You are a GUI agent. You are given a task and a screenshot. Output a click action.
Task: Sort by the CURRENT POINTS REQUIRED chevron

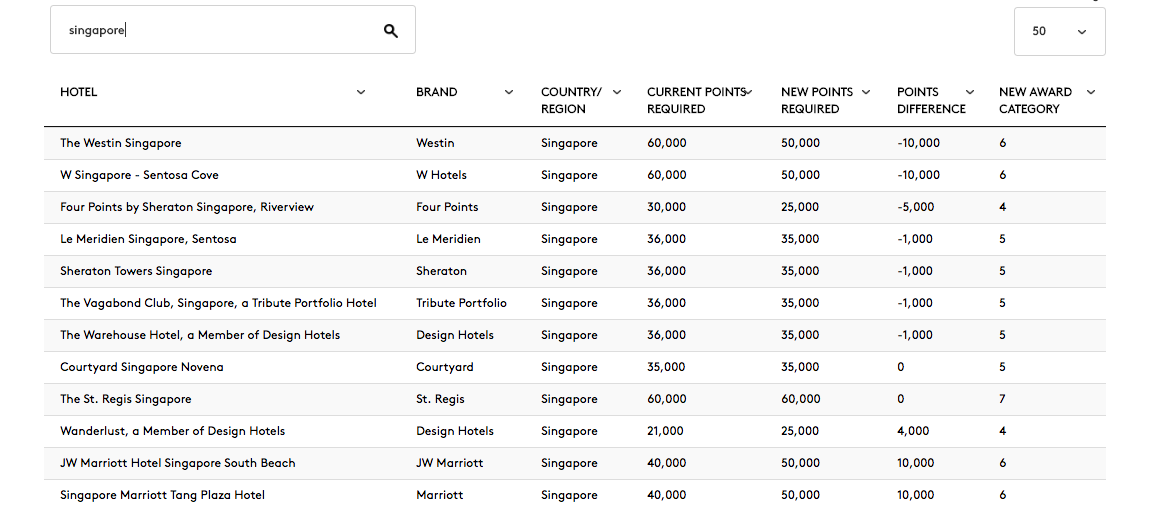(x=748, y=92)
